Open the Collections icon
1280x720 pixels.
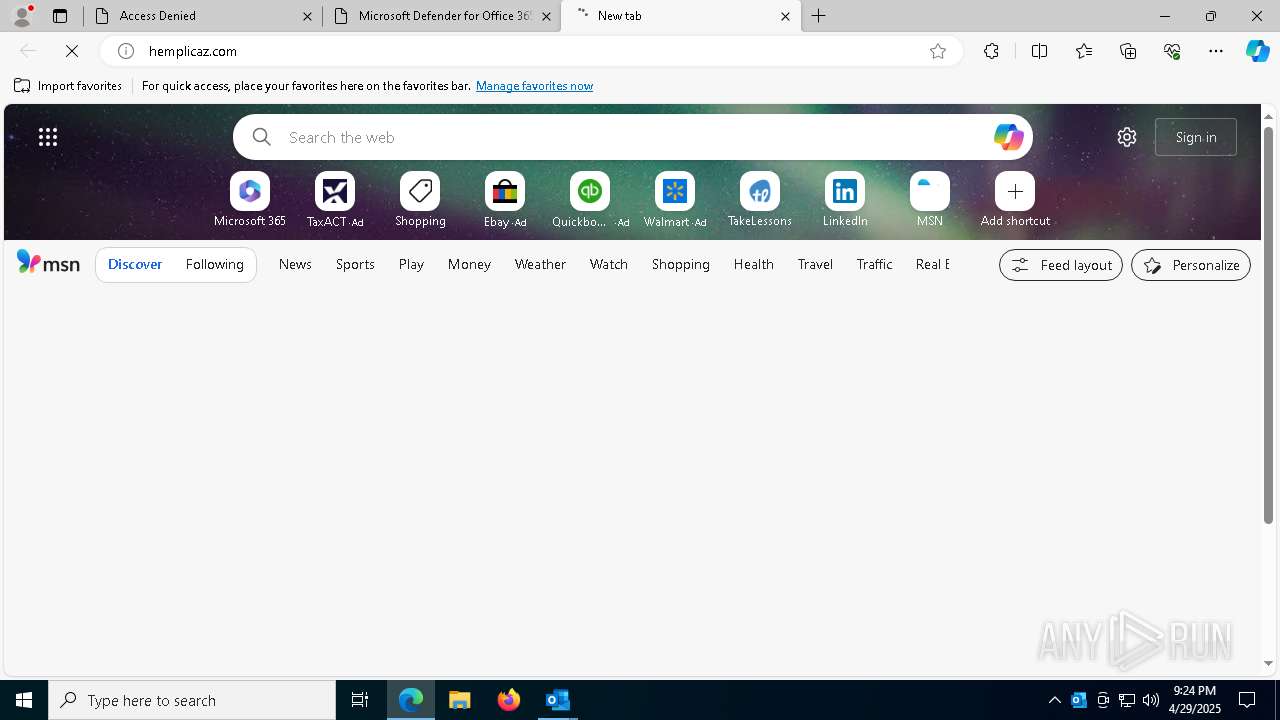[1128, 51]
